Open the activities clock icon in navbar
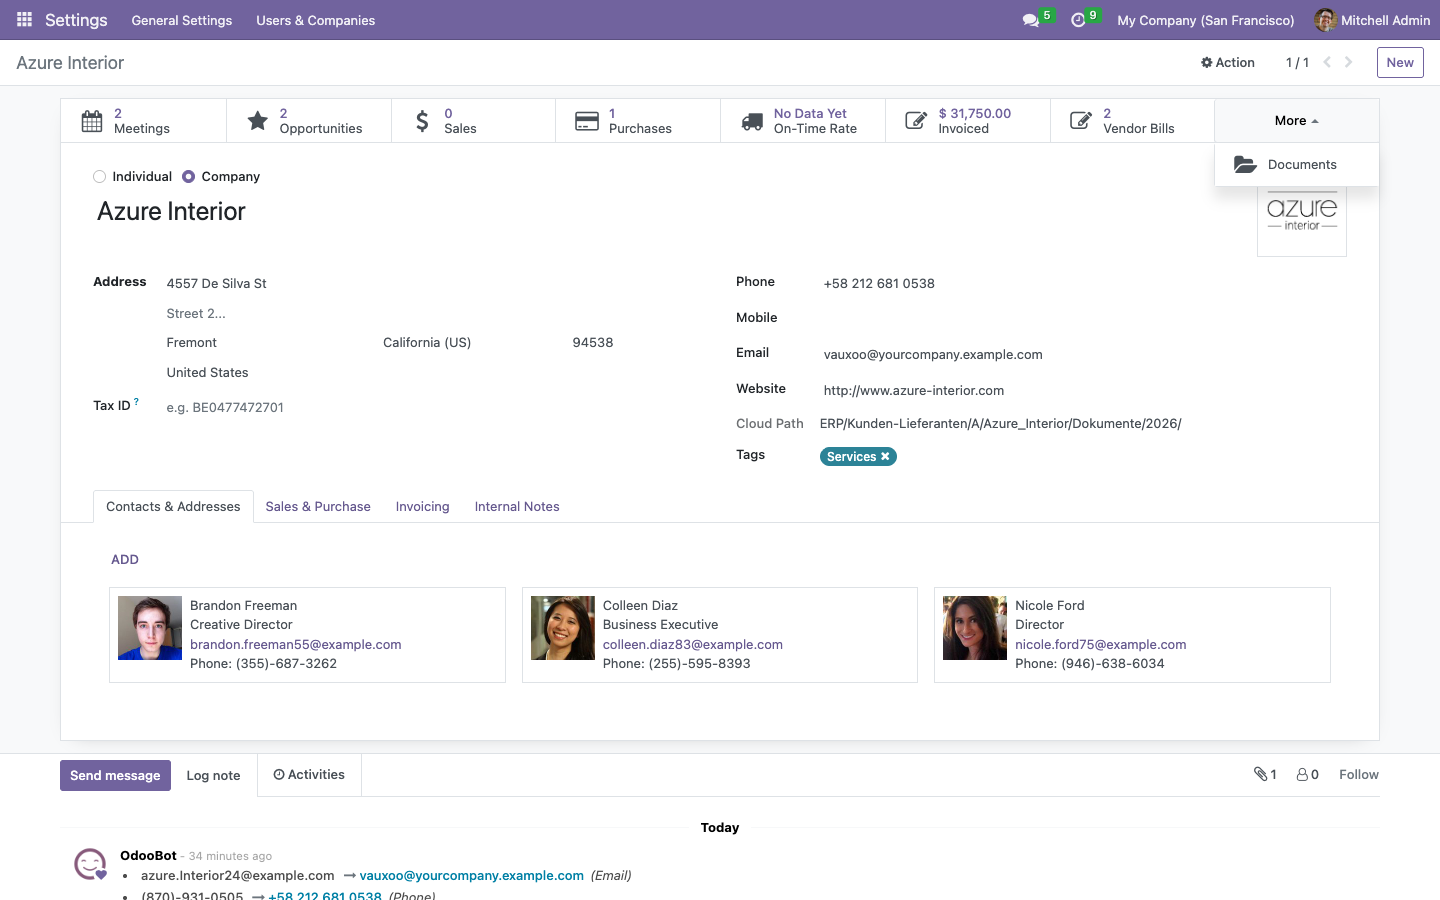Viewport: 1440px width, 900px height. (x=1078, y=20)
